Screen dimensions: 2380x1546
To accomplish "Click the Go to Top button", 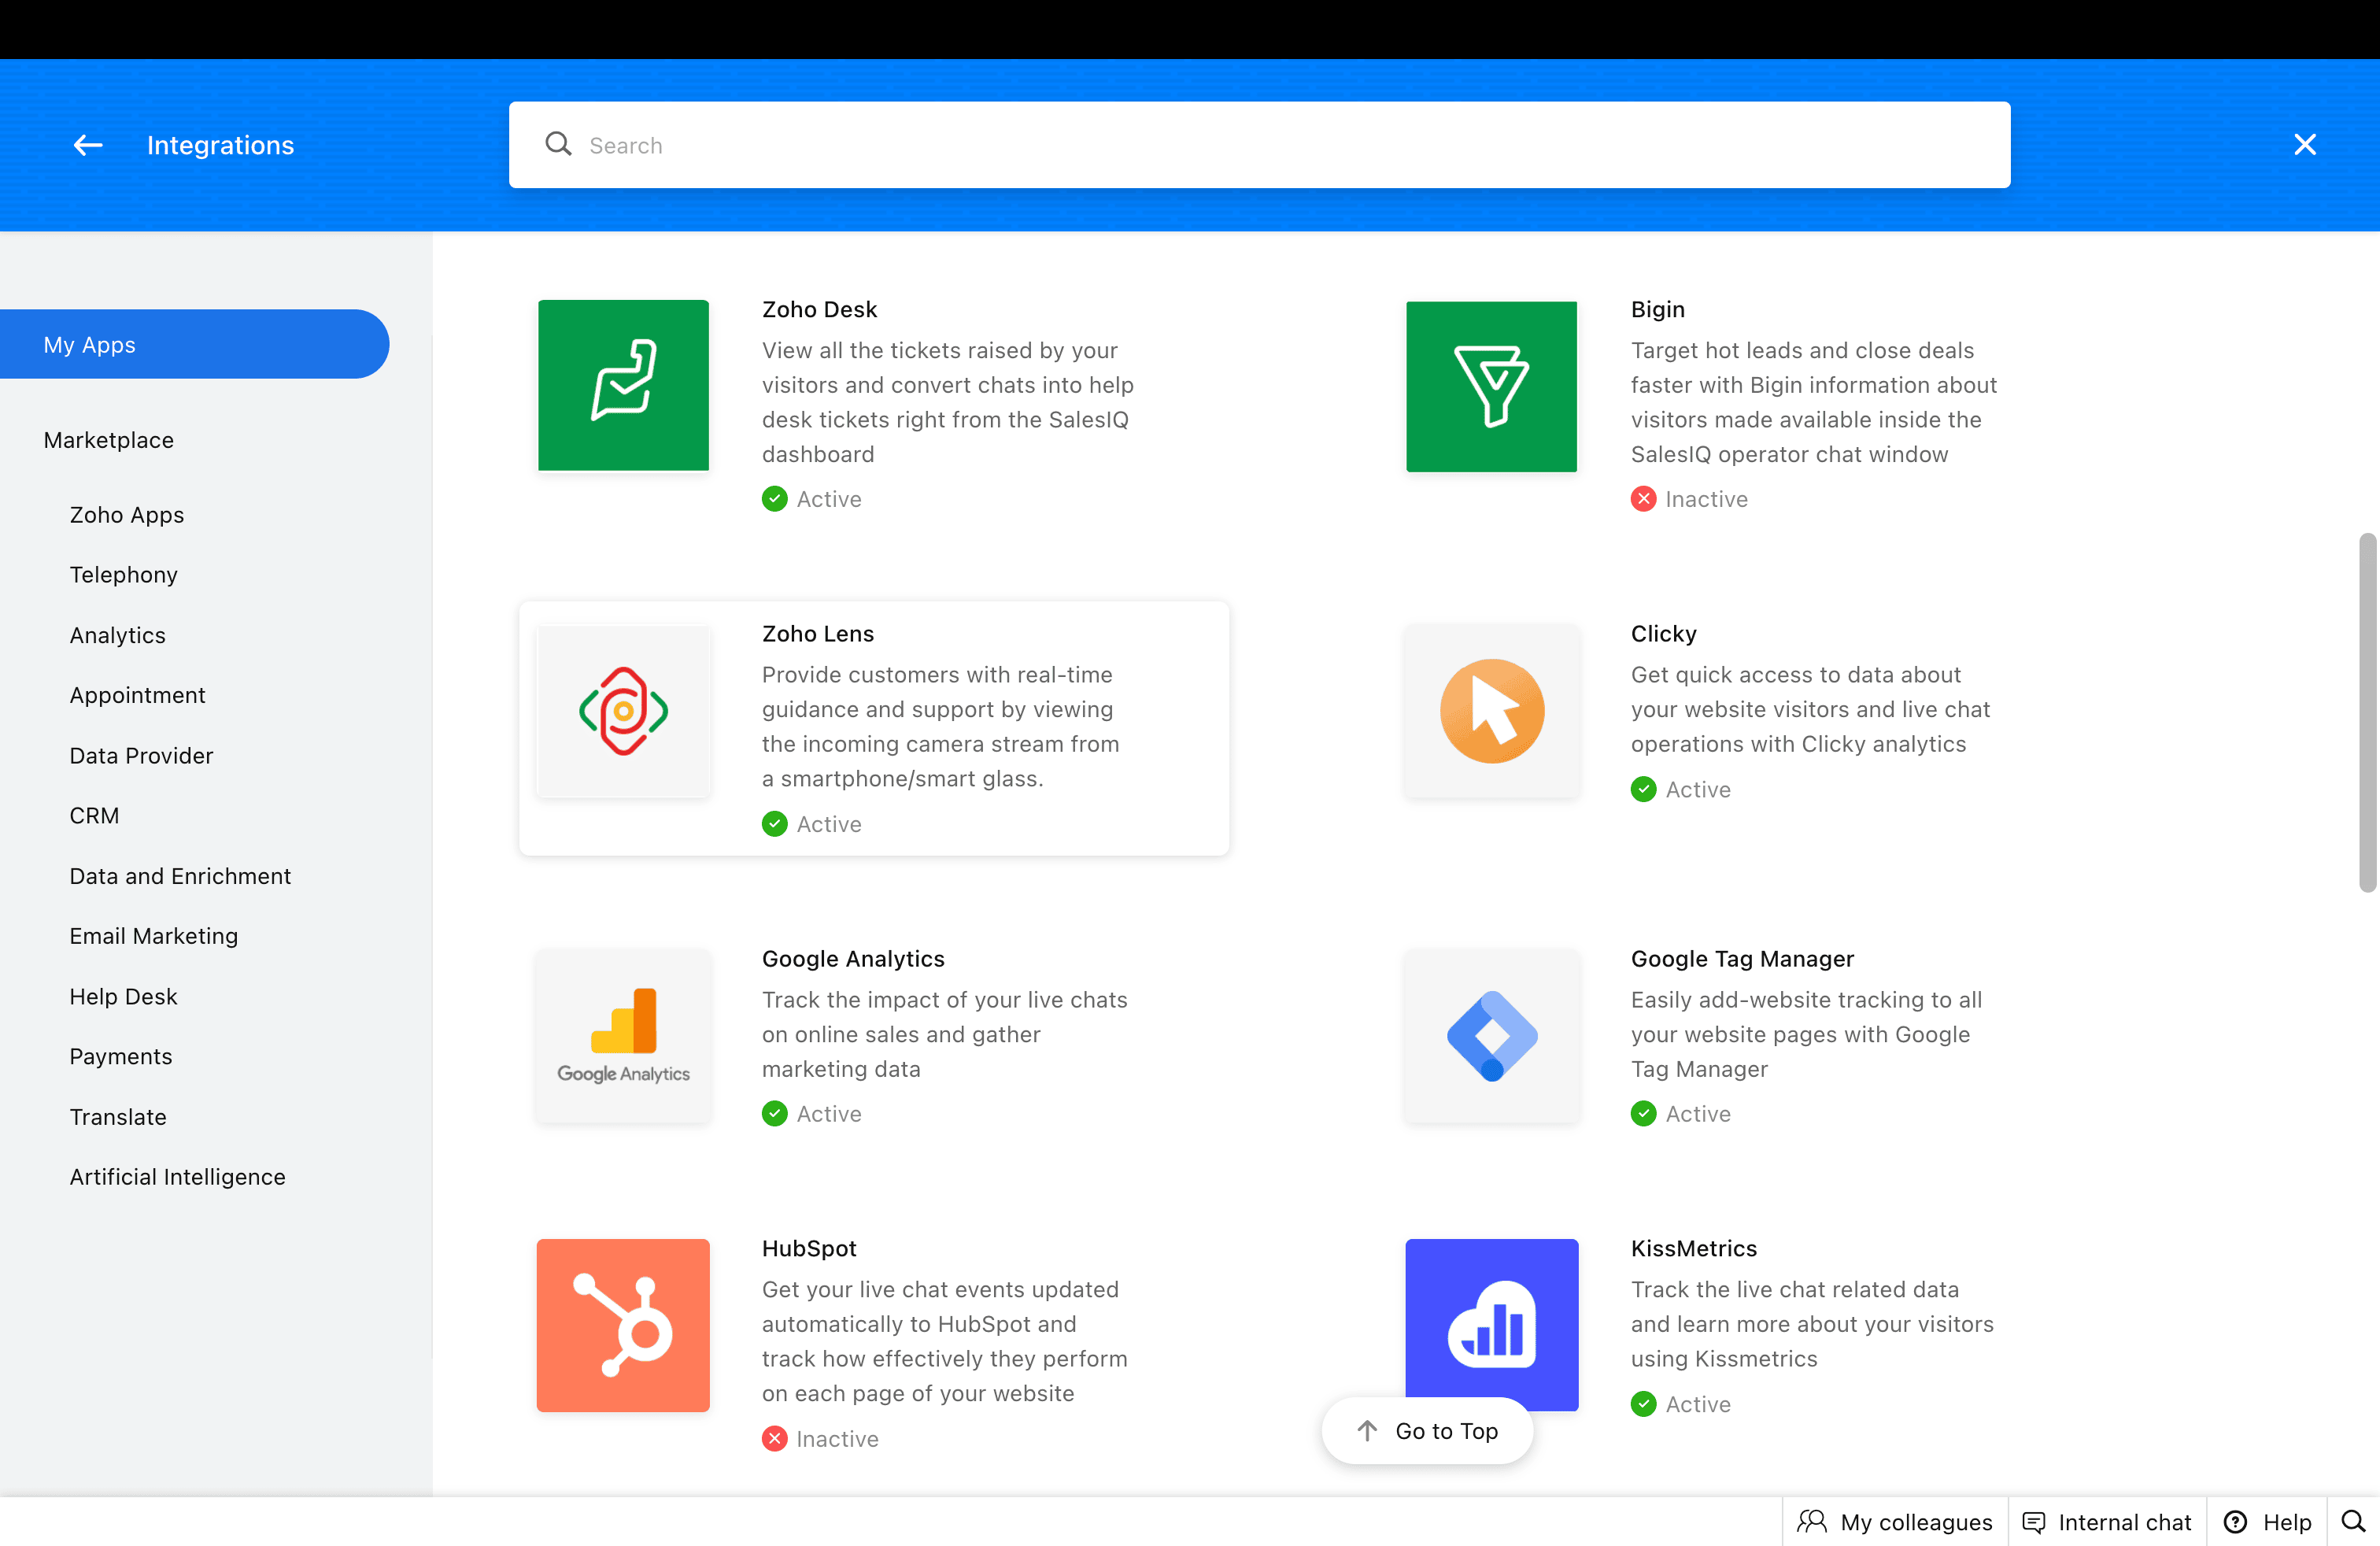I will 1427,1431.
